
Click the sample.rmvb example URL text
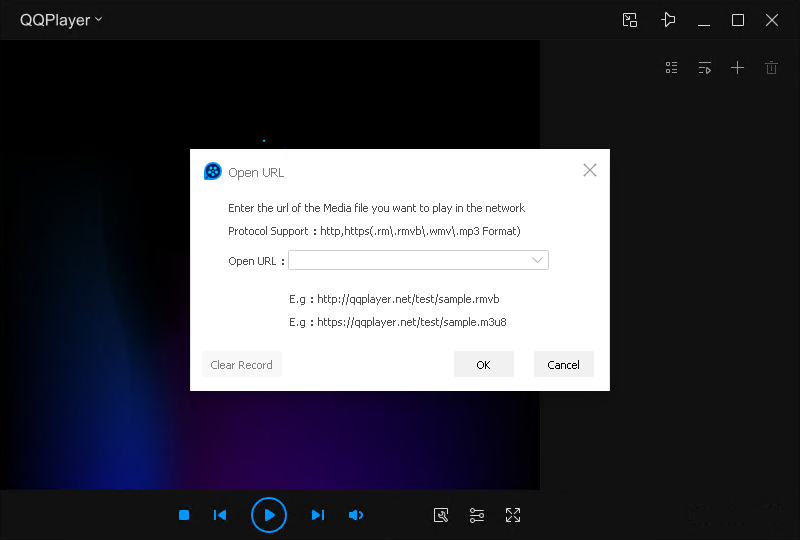[x=408, y=299]
